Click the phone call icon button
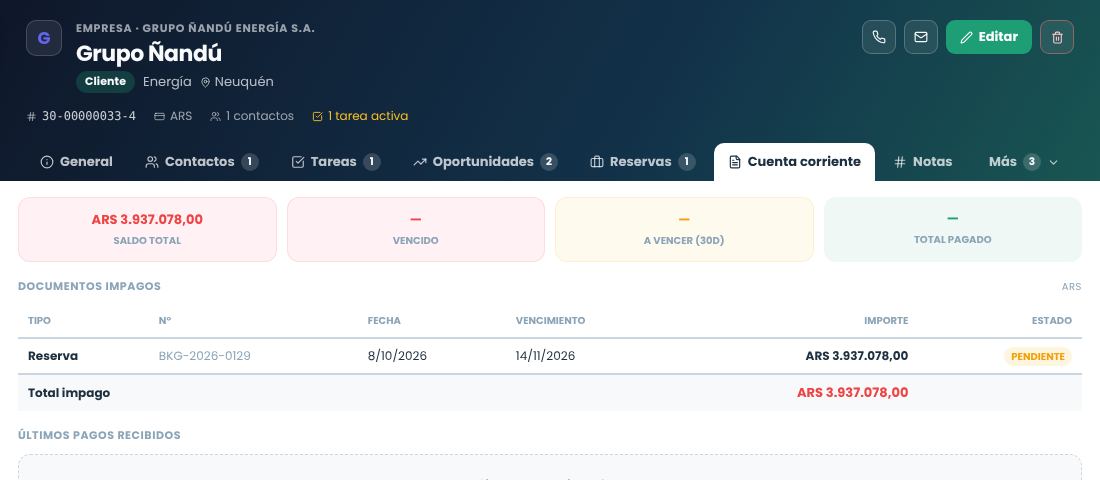This screenshot has width=1100, height=480. [x=878, y=37]
